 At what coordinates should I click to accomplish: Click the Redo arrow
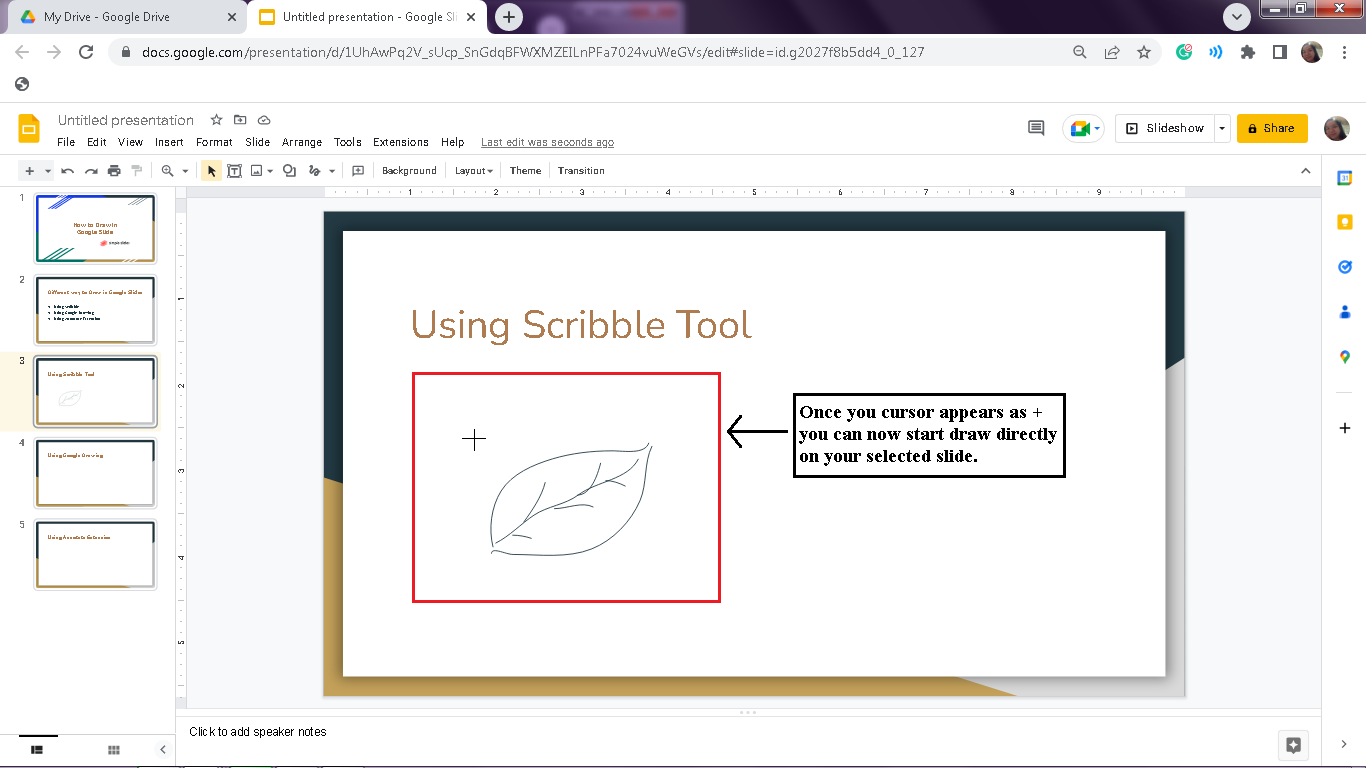click(x=91, y=171)
